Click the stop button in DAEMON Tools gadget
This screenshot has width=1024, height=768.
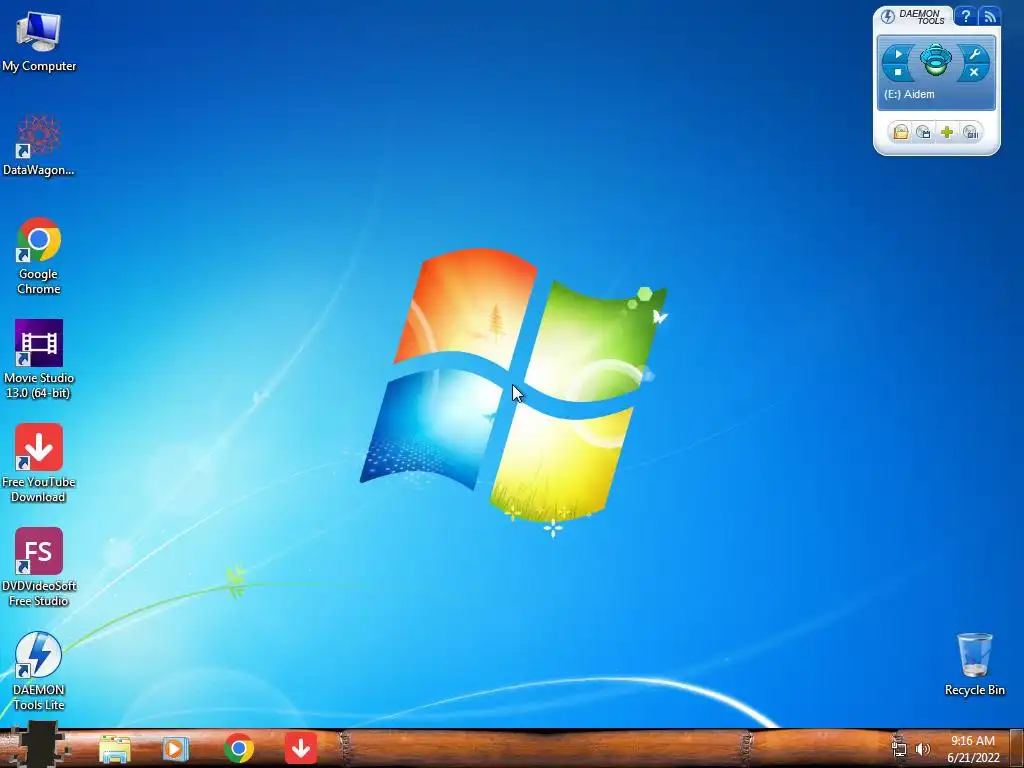(898, 72)
